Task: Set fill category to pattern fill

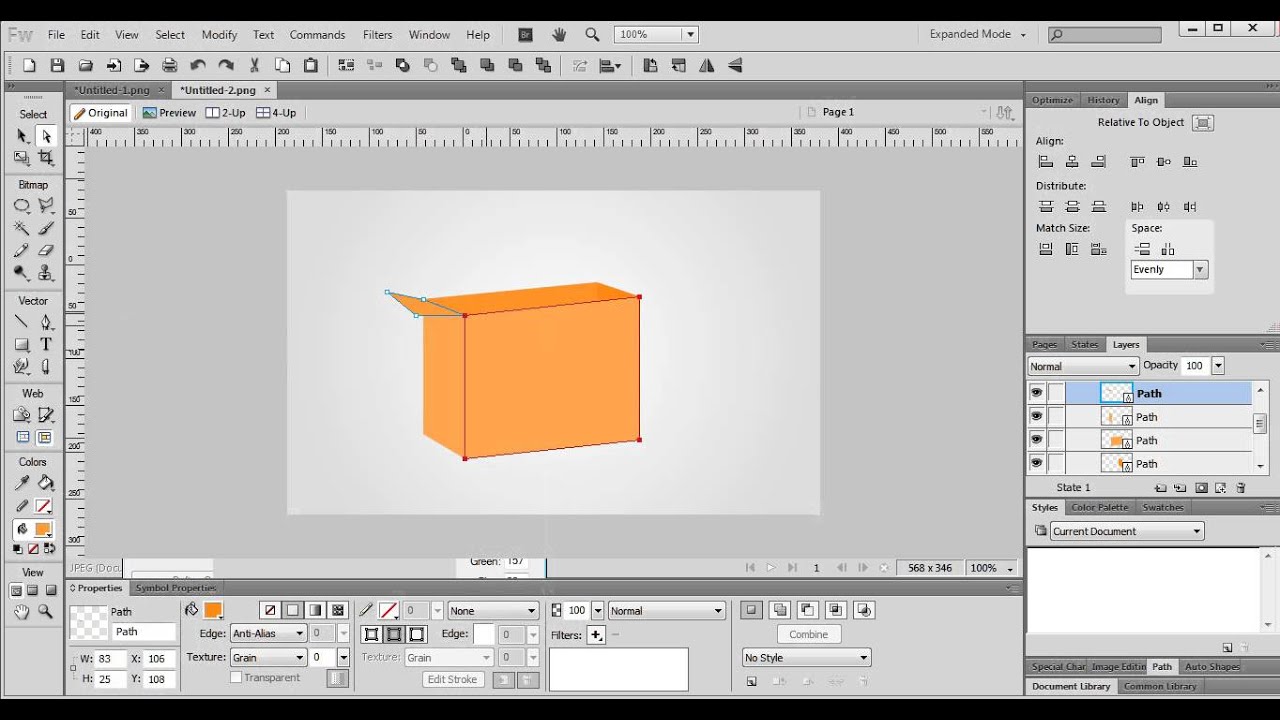Action: click(338, 610)
